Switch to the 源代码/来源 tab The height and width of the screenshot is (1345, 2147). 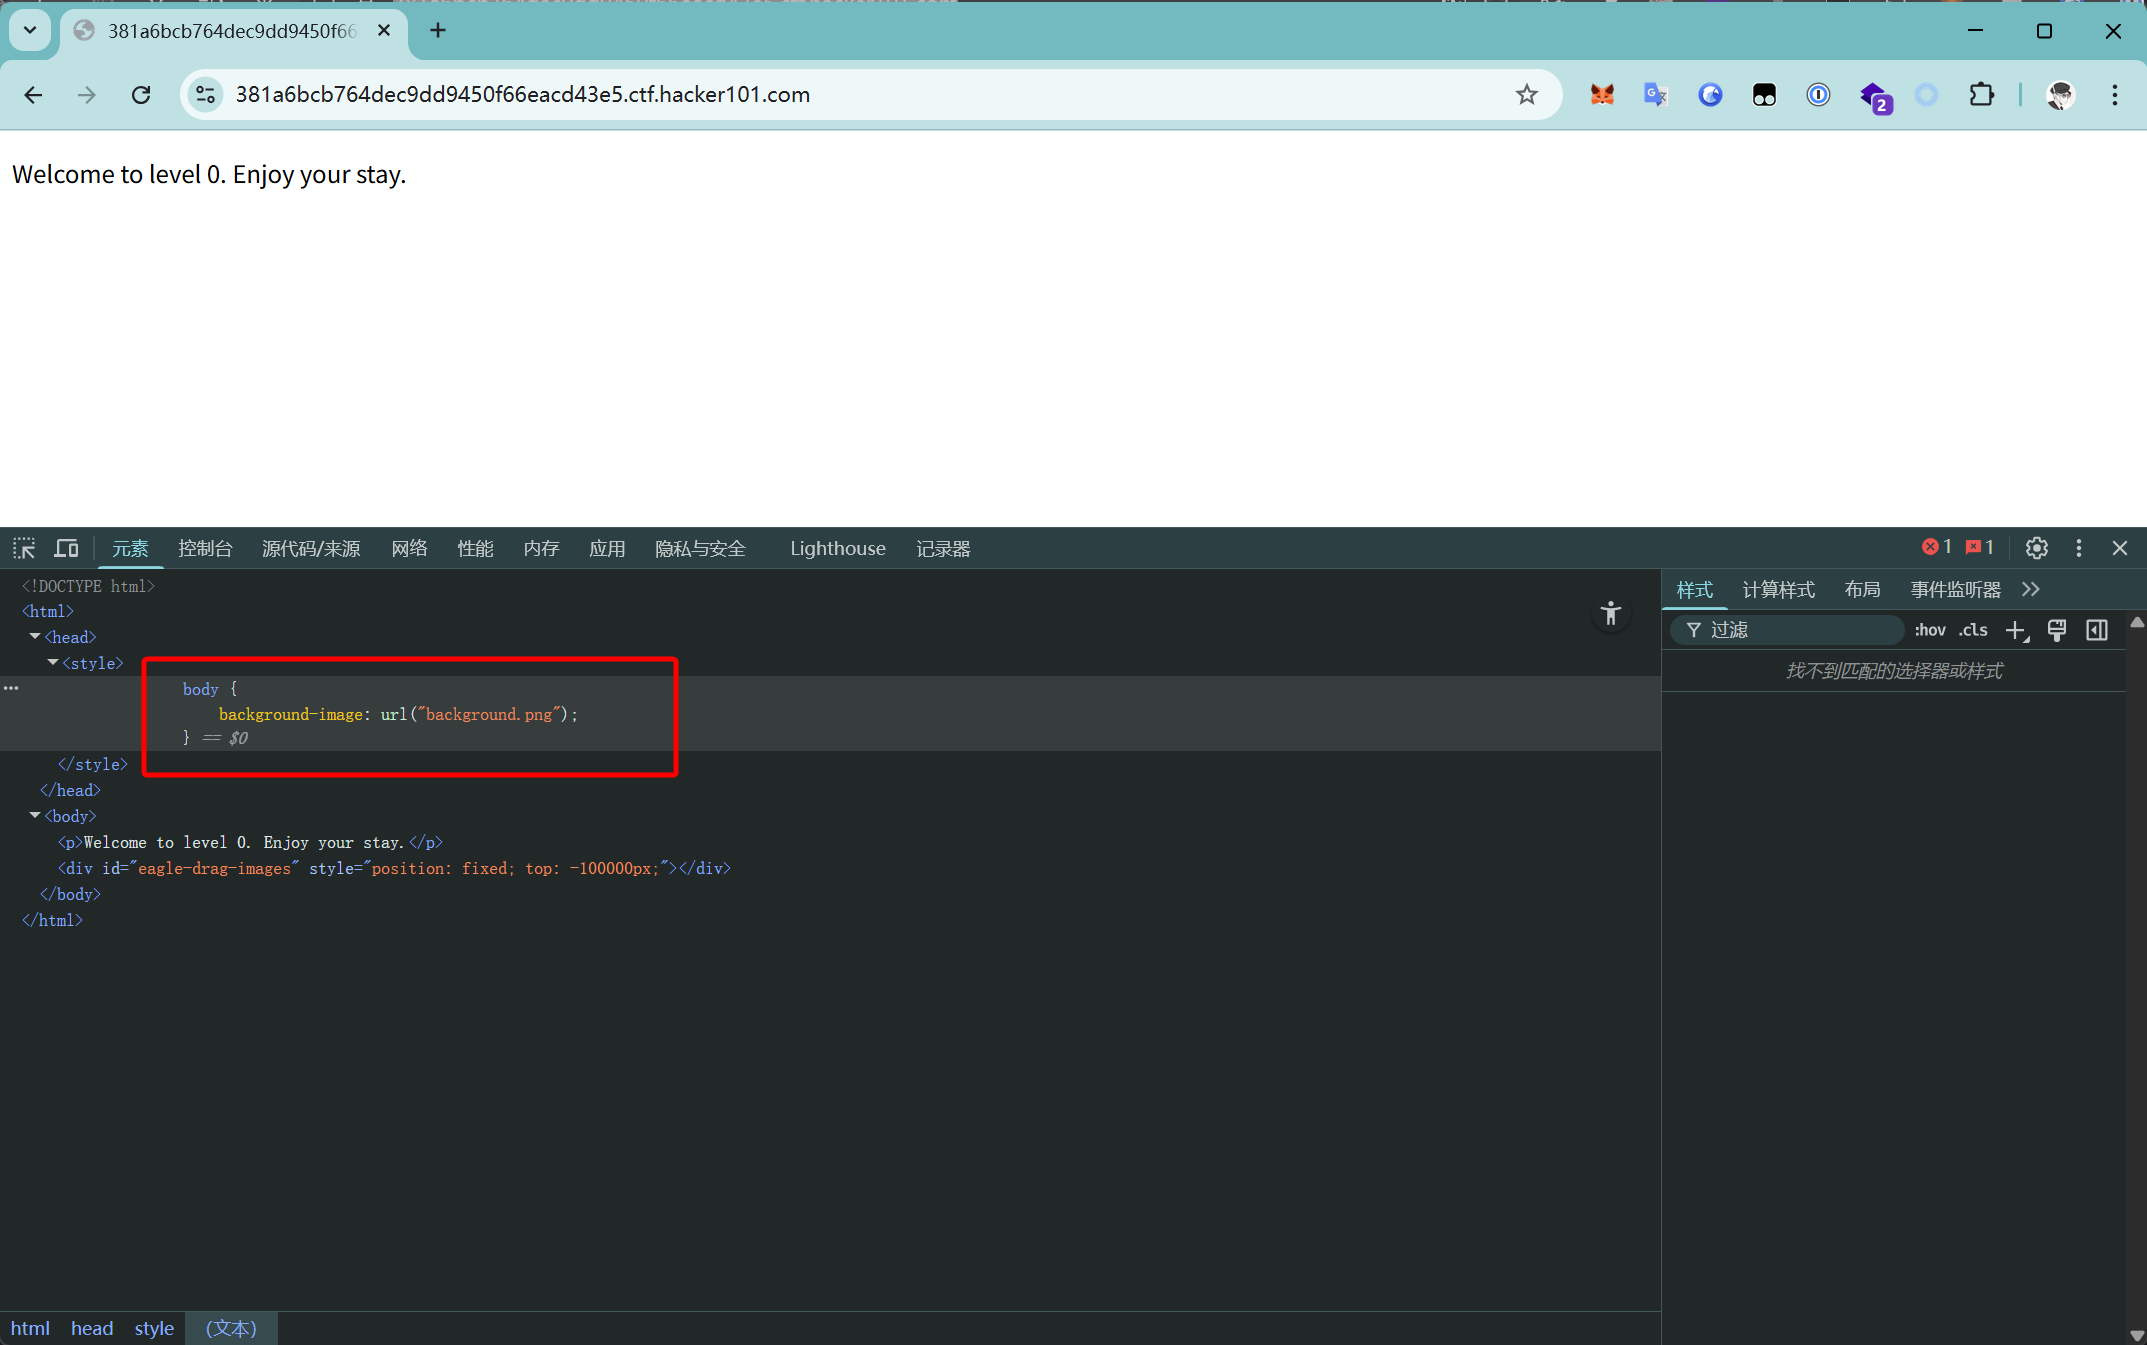click(x=311, y=548)
